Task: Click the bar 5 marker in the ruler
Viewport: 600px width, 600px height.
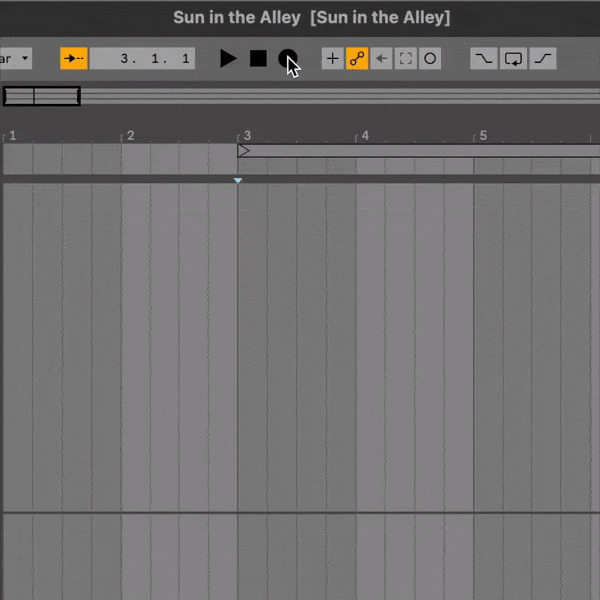Action: (483, 135)
